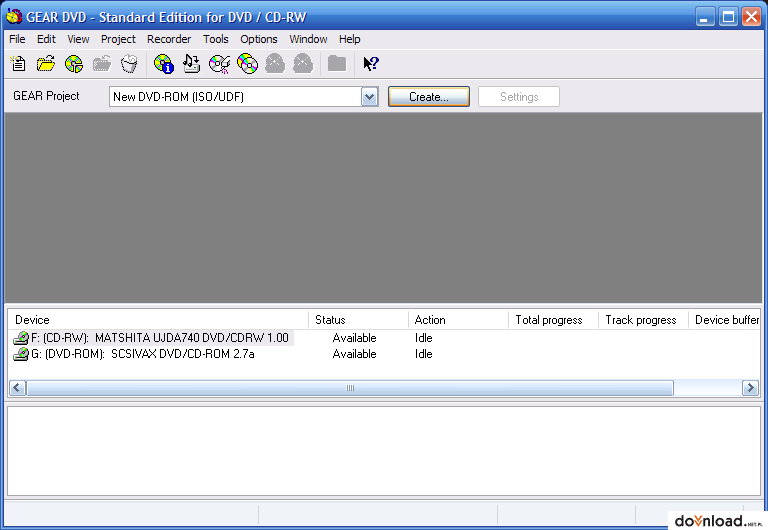This screenshot has width=768, height=530.
Task: Click the disabled Settings button
Action: coord(519,97)
